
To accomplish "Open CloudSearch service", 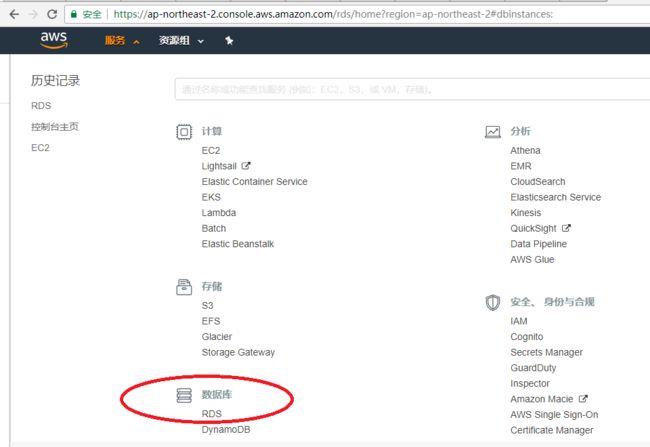I will (538, 182).
